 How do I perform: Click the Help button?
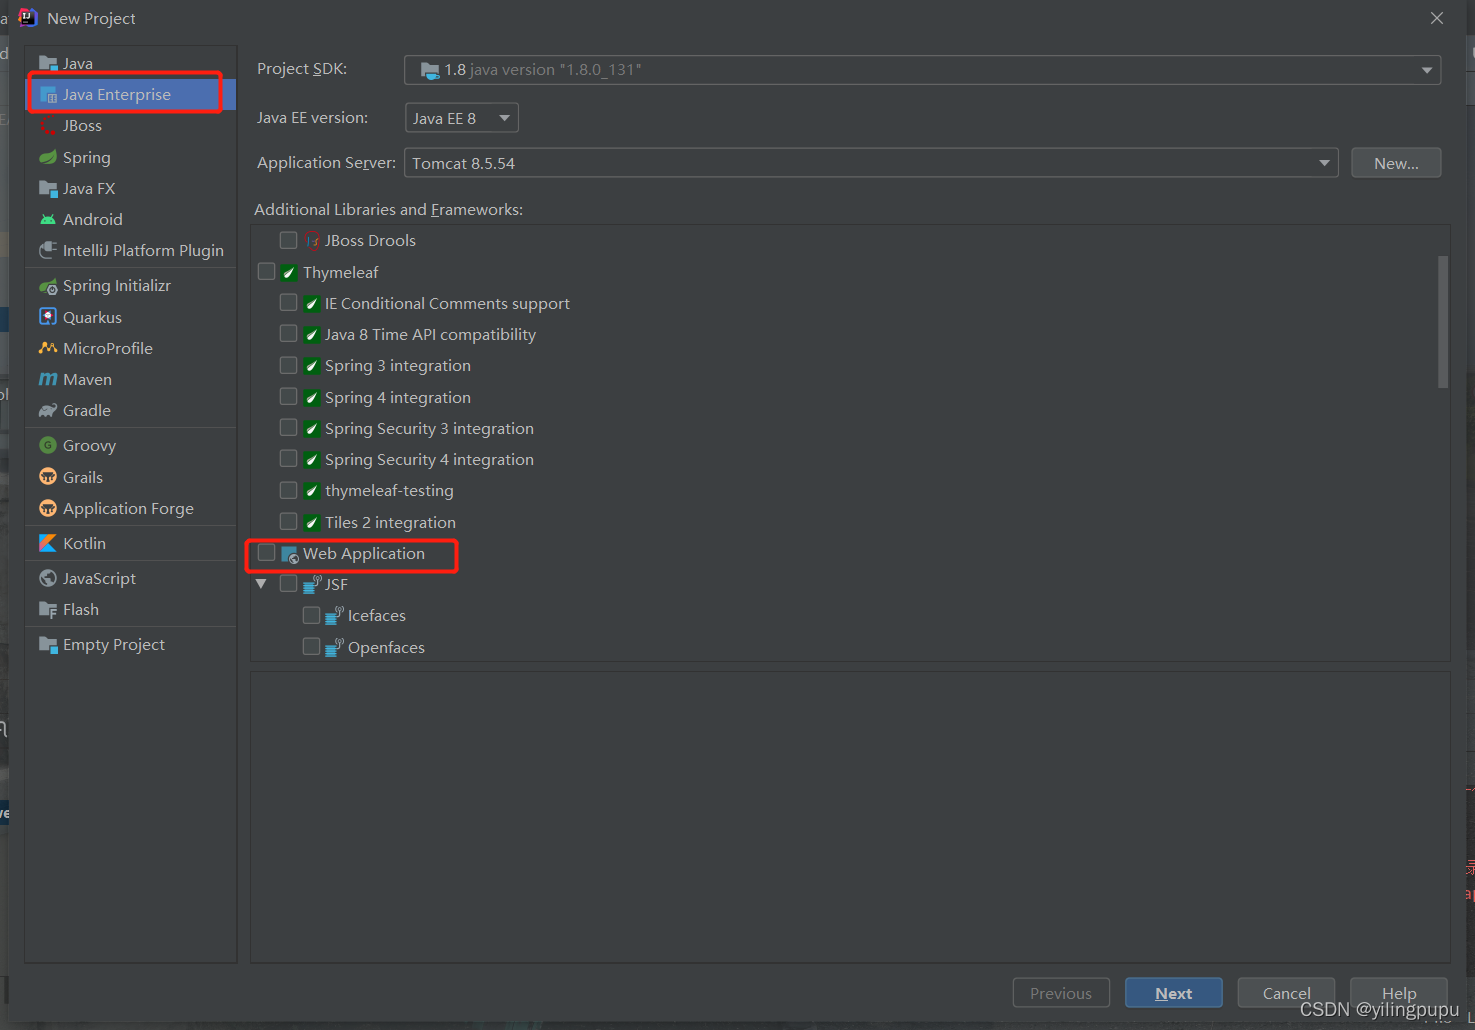[1399, 993]
